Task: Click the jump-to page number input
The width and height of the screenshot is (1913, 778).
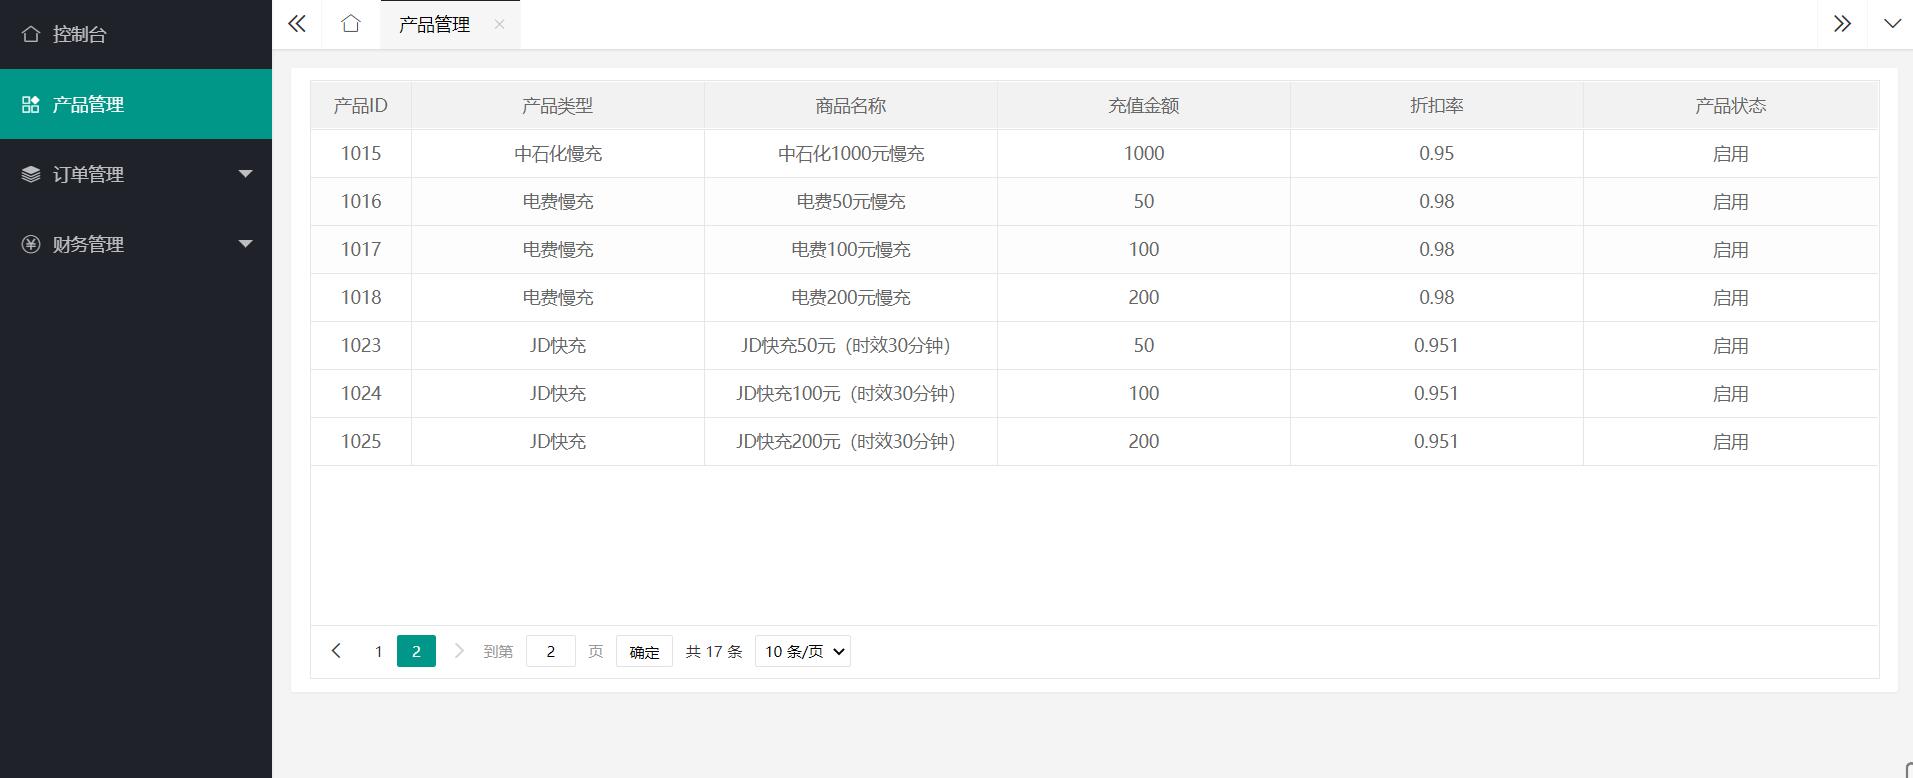Action: pos(550,651)
